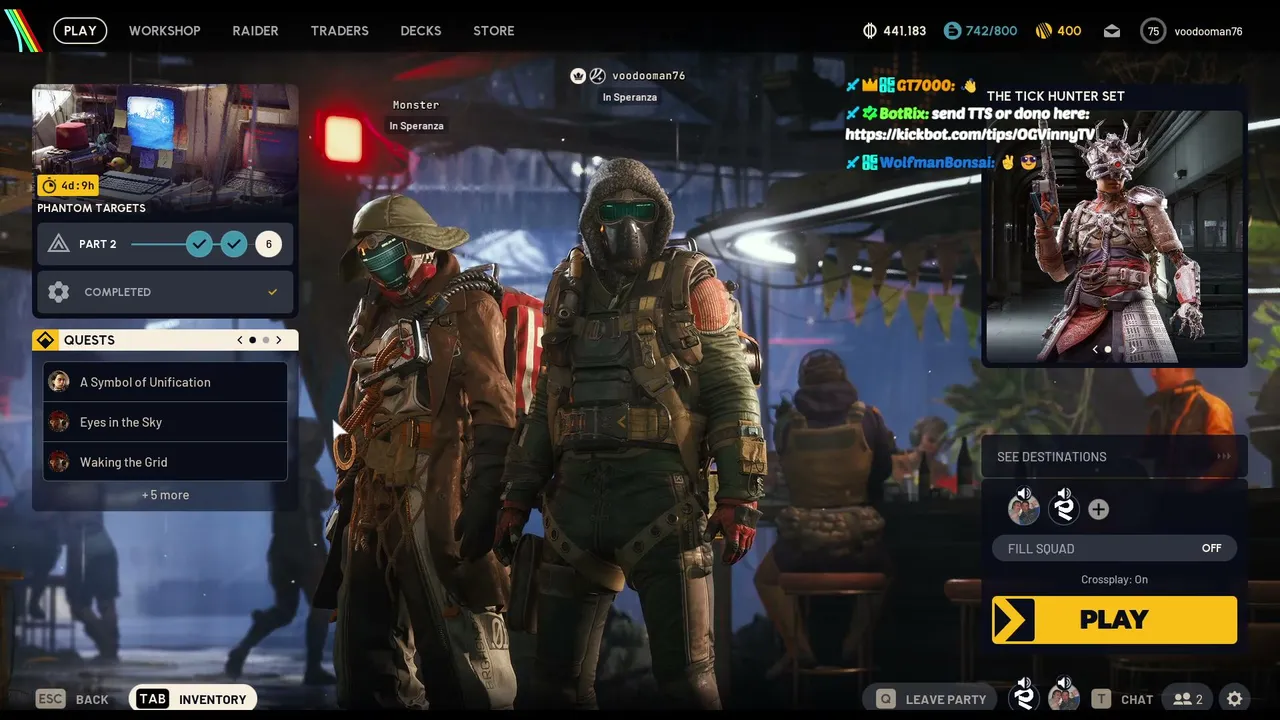Click the gear-cog icon beside COMPLETED
Viewport: 1280px width, 720px height.
59,292
